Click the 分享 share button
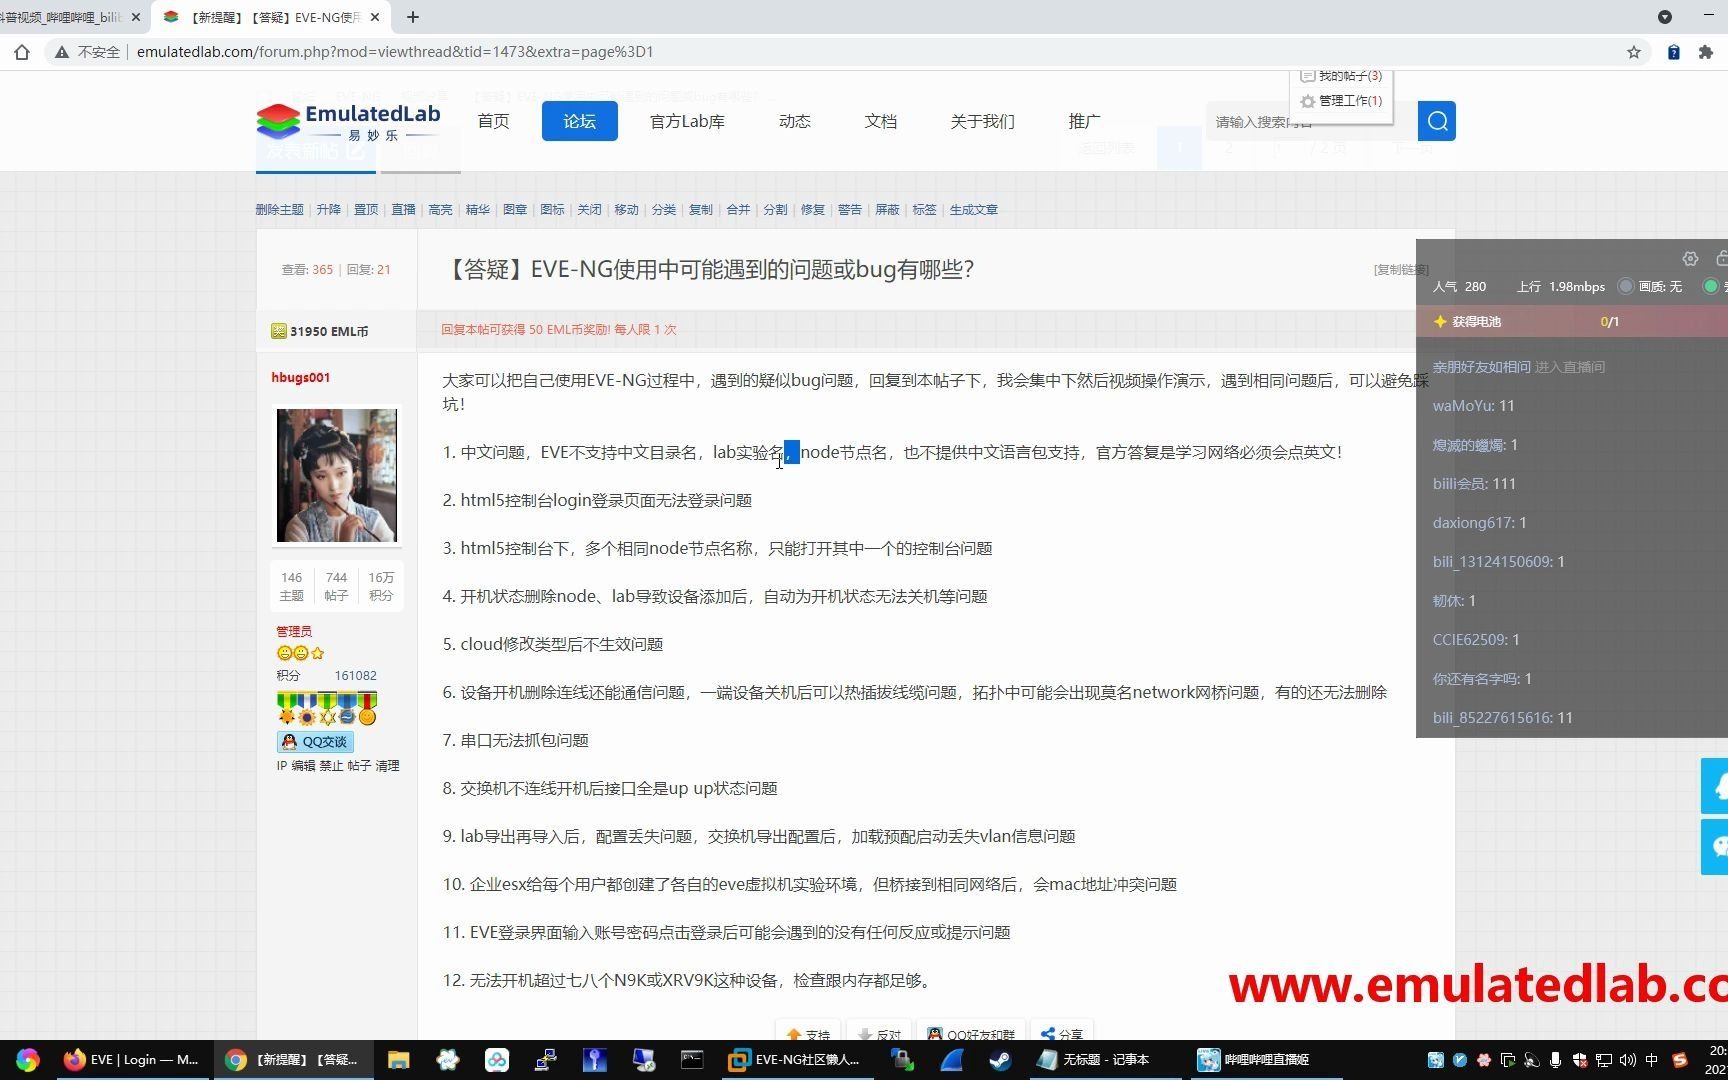The image size is (1728, 1080). tap(1062, 1033)
